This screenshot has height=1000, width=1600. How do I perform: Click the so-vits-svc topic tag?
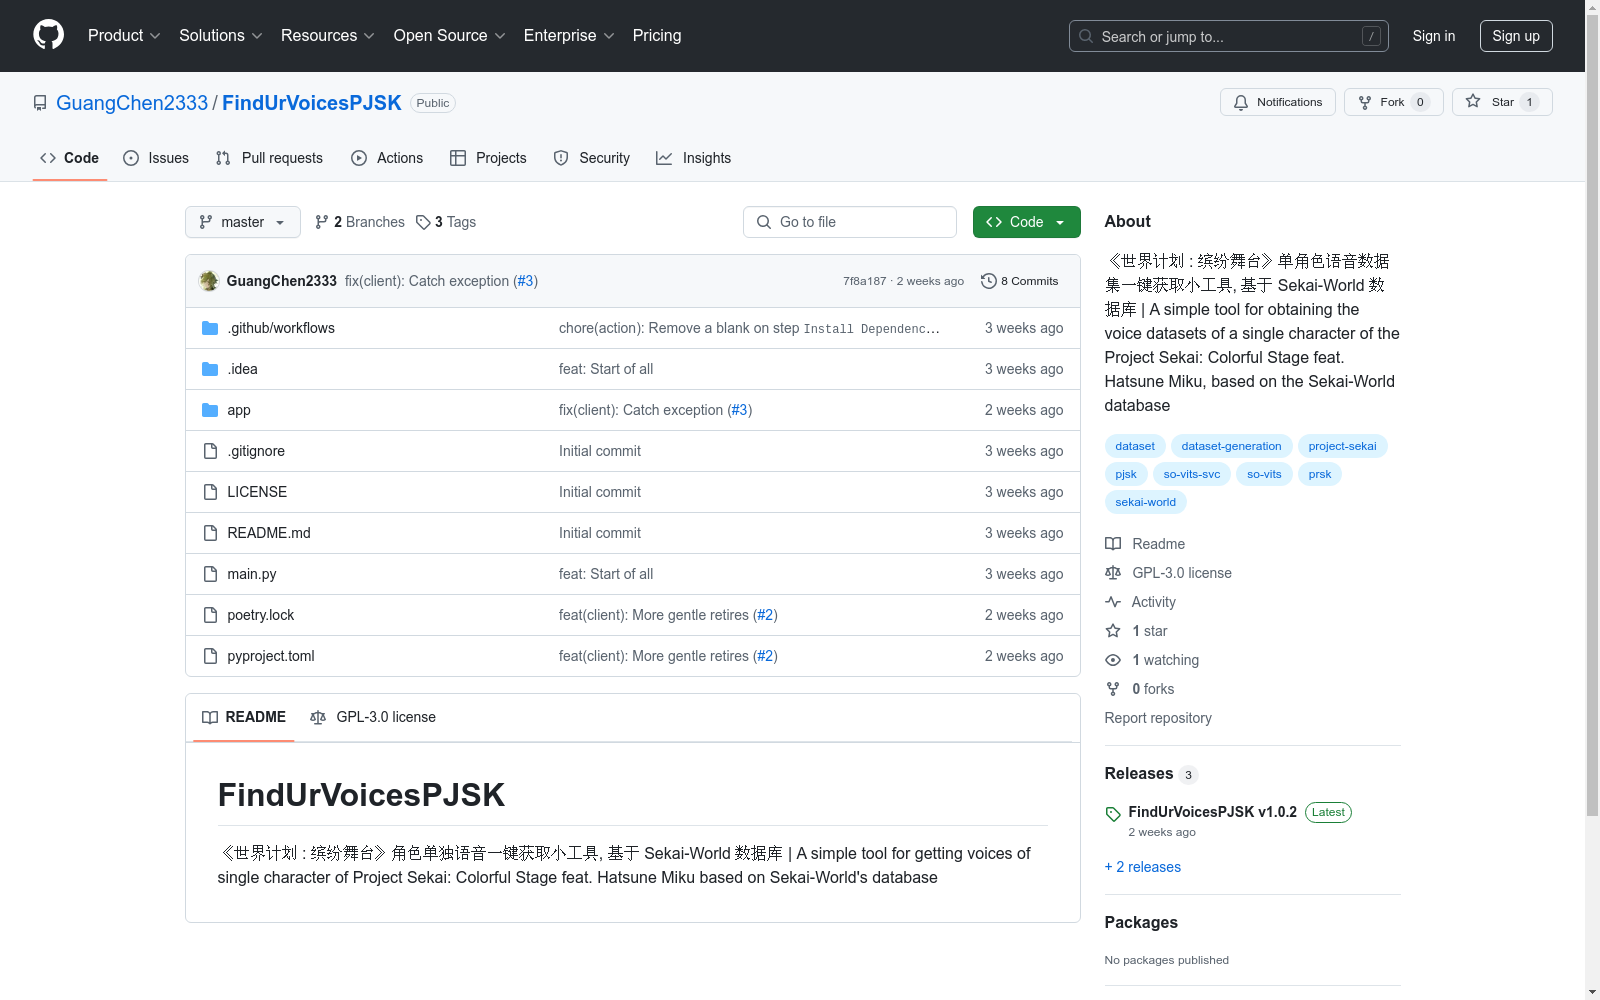(1192, 474)
